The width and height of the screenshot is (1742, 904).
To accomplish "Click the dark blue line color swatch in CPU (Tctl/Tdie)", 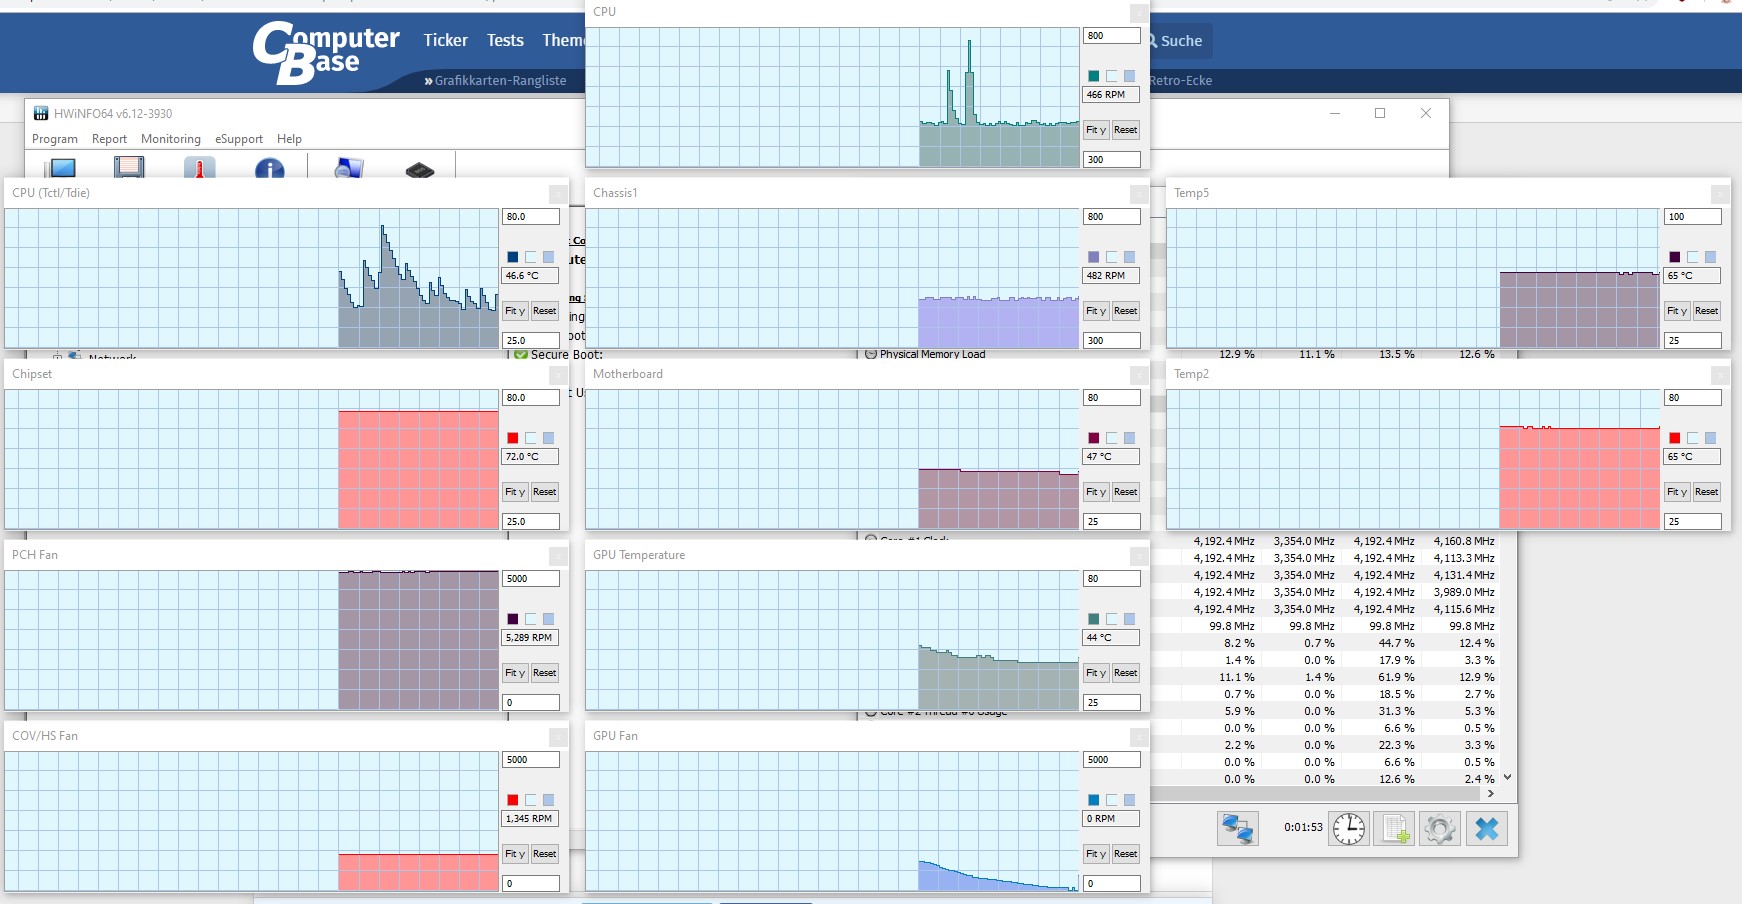I will (513, 257).
